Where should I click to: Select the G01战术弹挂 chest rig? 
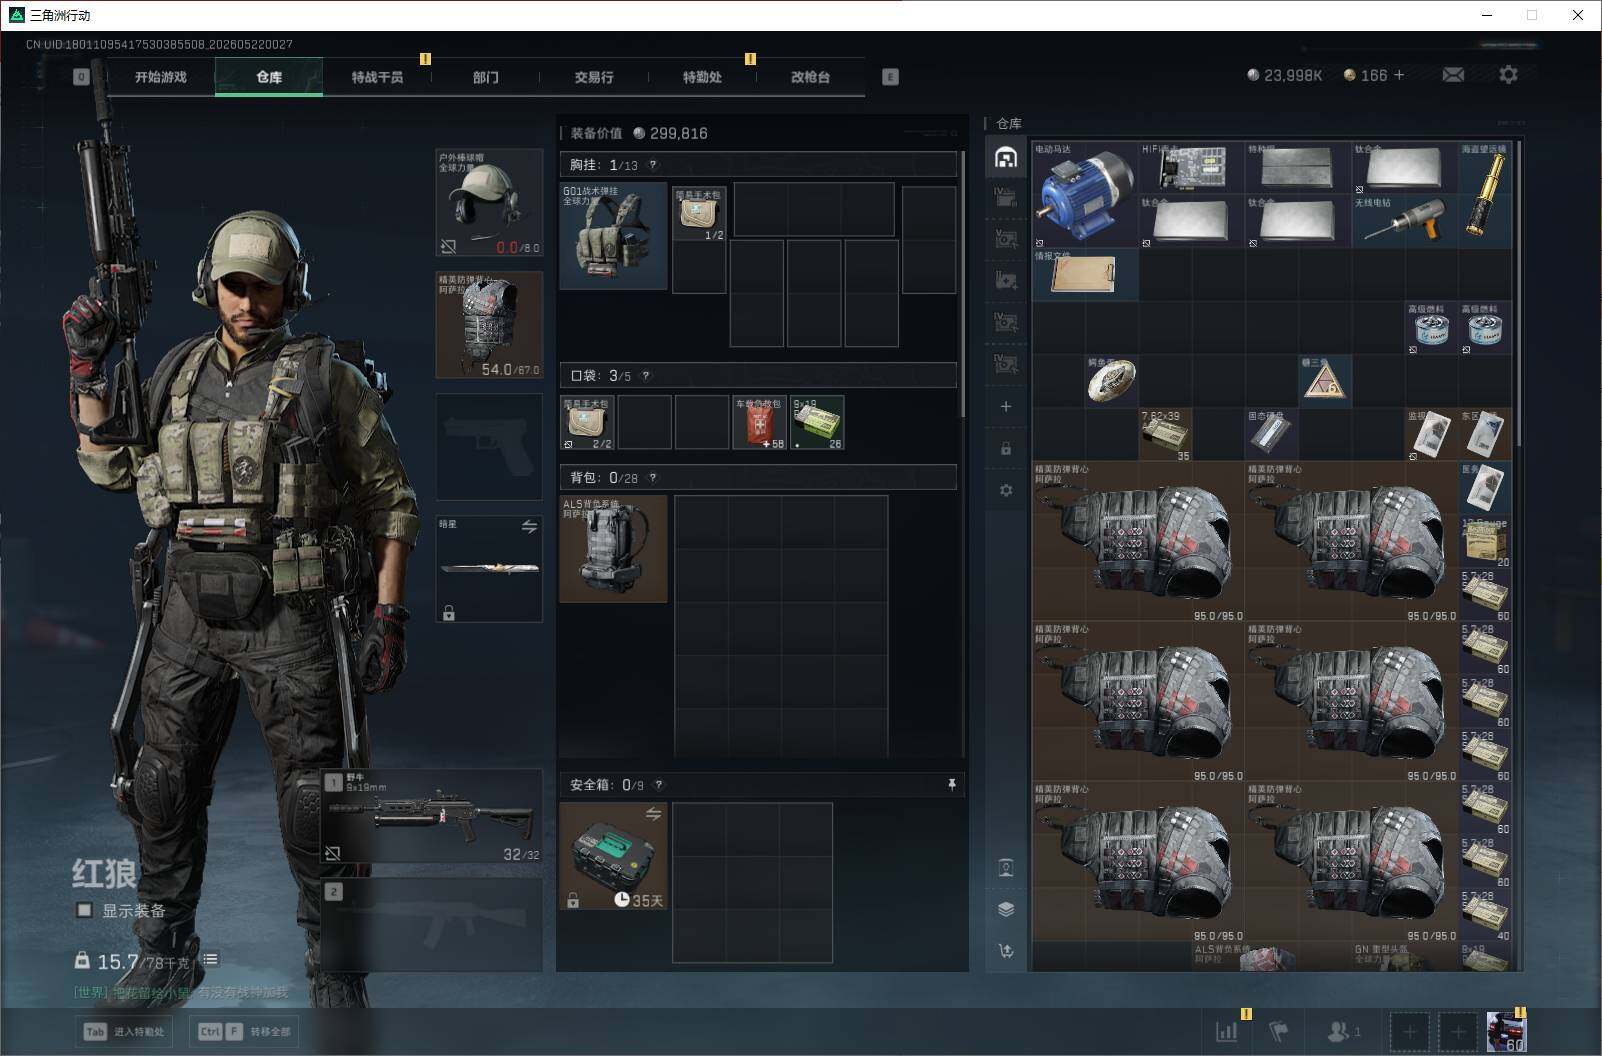point(613,236)
